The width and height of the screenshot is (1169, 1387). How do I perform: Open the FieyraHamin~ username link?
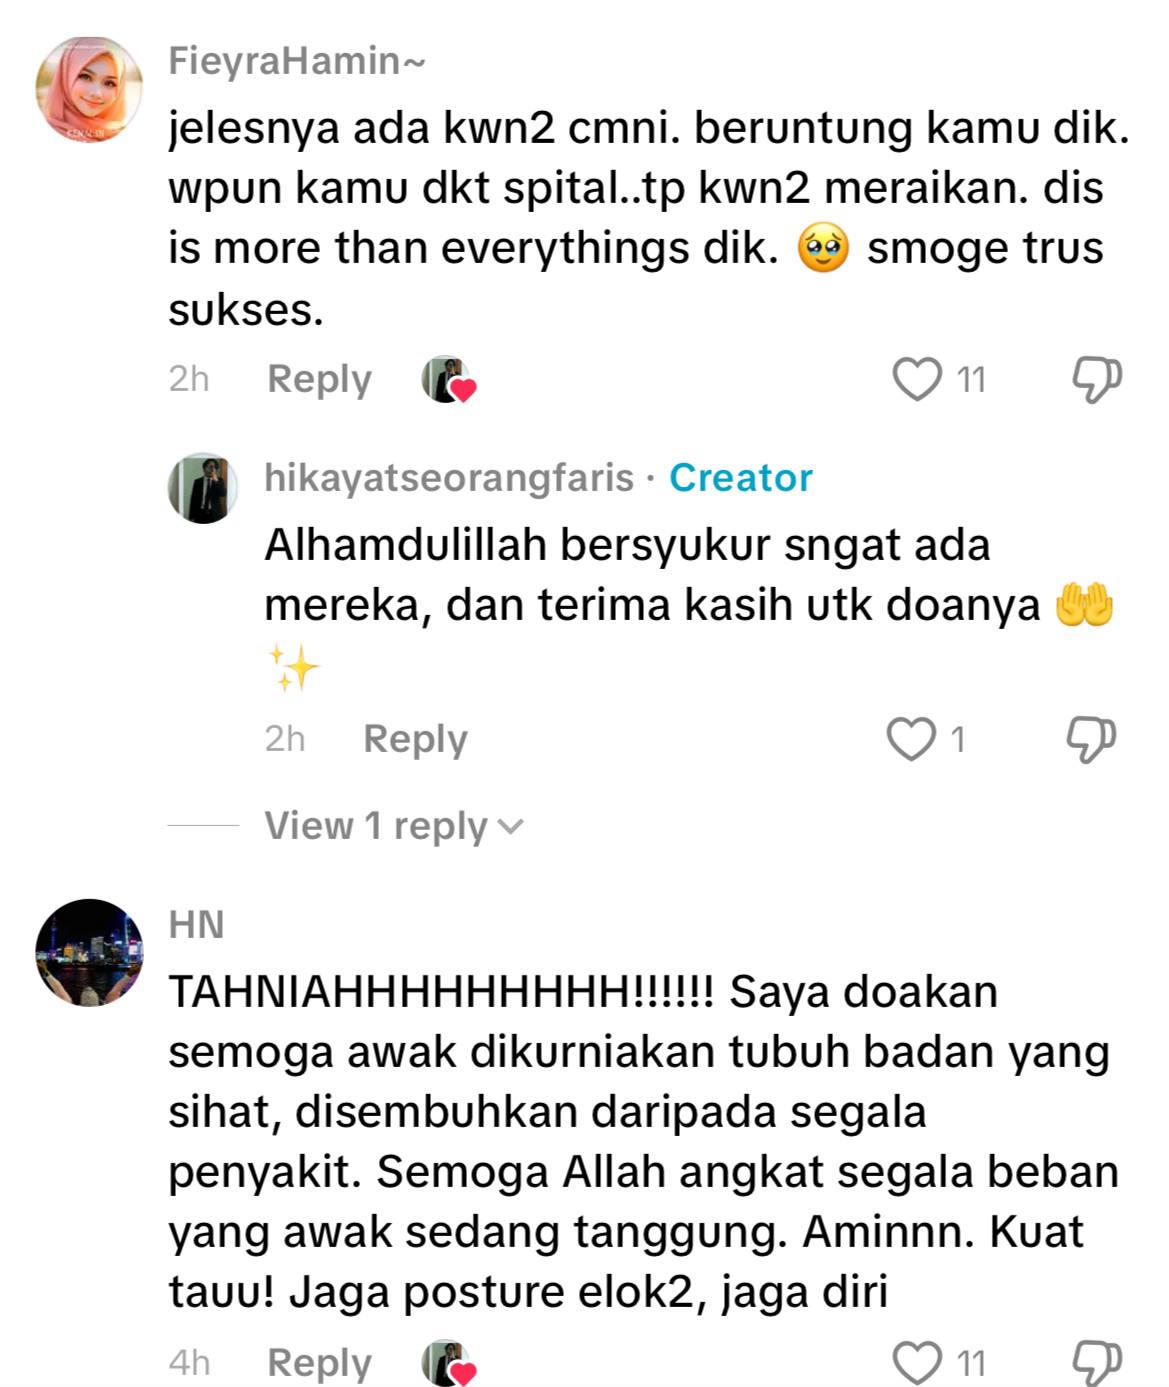pyautogui.click(x=297, y=61)
